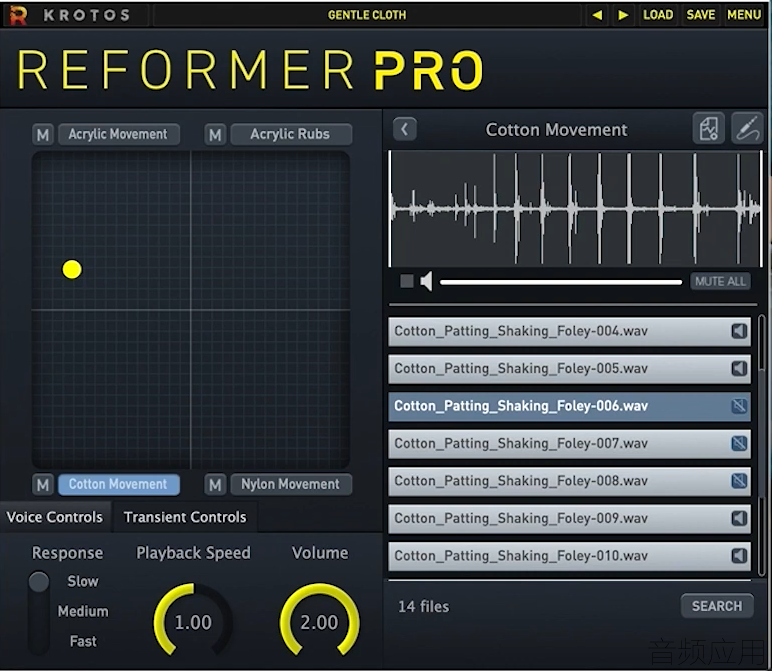The height and width of the screenshot is (671, 772).
Task: Mute Cotton_Patting_Shaking_Foley-009.wav speaker icon
Action: click(739, 518)
